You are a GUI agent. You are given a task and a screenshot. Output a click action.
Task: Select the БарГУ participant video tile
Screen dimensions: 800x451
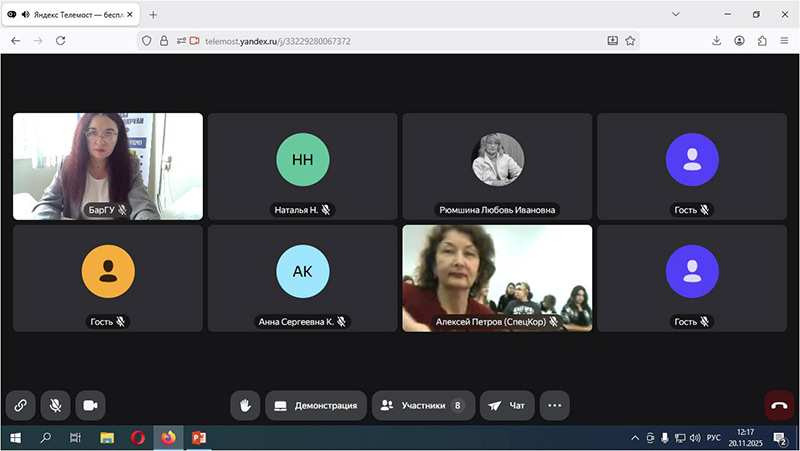tap(108, 166)
